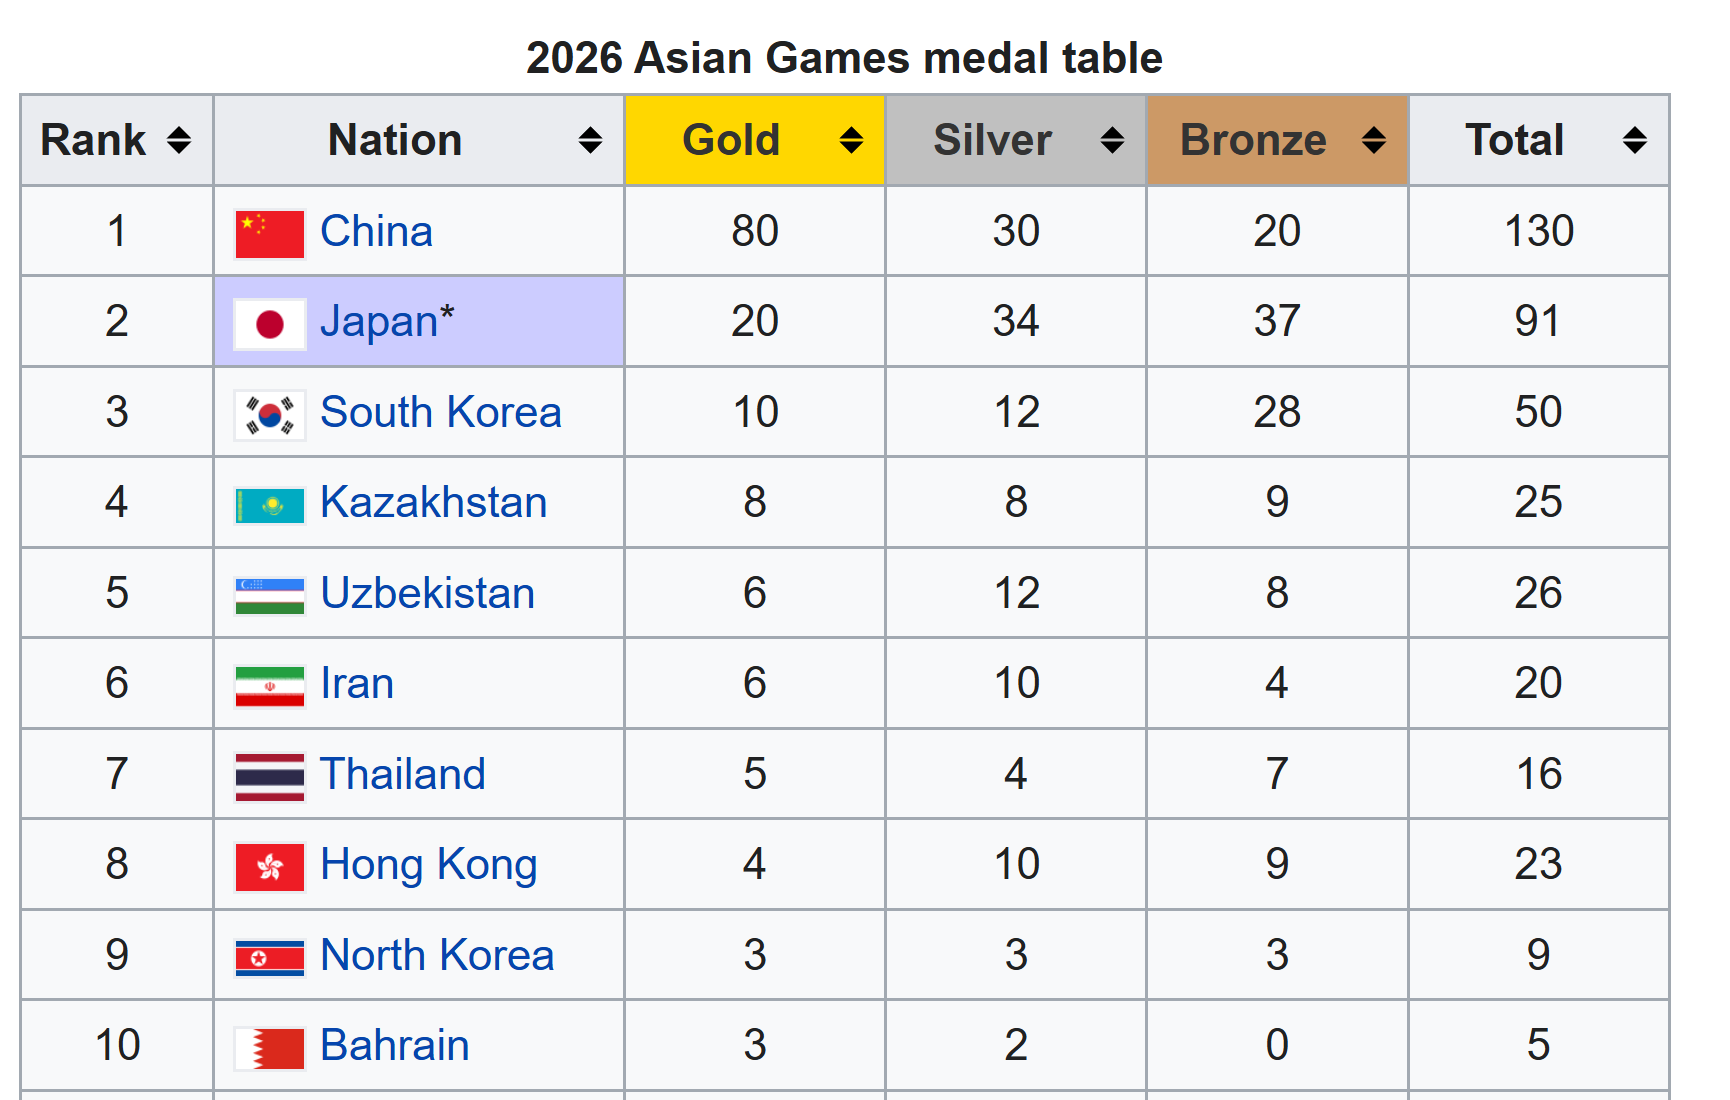Sort table by Rank column arrows
This screenshot has width=1730, height=1100.
click(x=179, y=140)
